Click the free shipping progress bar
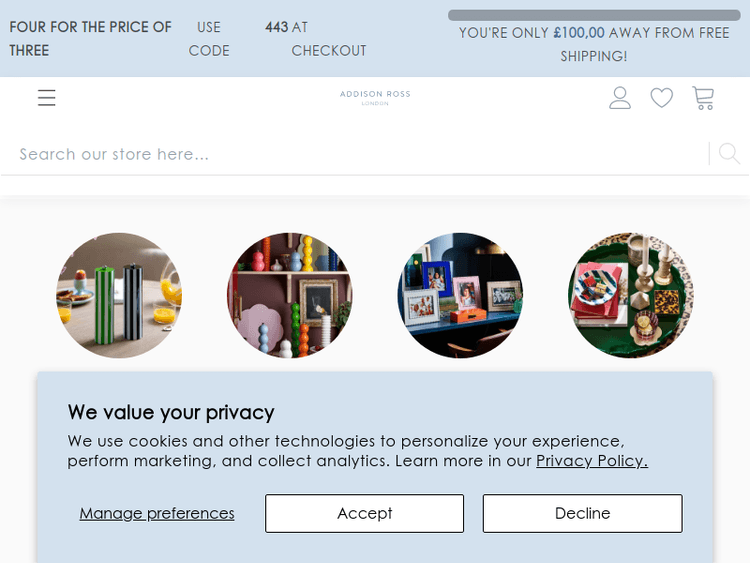The width and height of the screenshot is (750, 563). coord(594,15)
